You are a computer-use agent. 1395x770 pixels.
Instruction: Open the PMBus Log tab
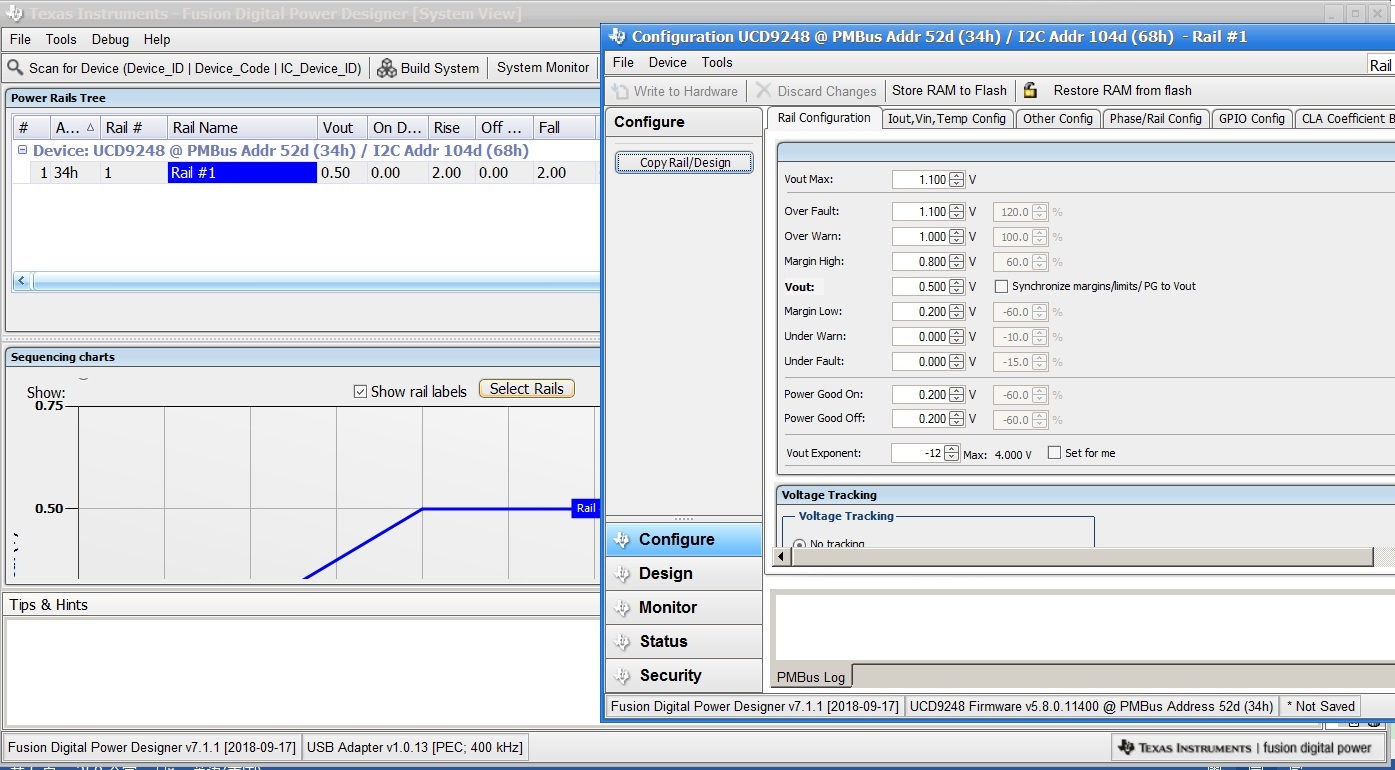click(811, 677)
